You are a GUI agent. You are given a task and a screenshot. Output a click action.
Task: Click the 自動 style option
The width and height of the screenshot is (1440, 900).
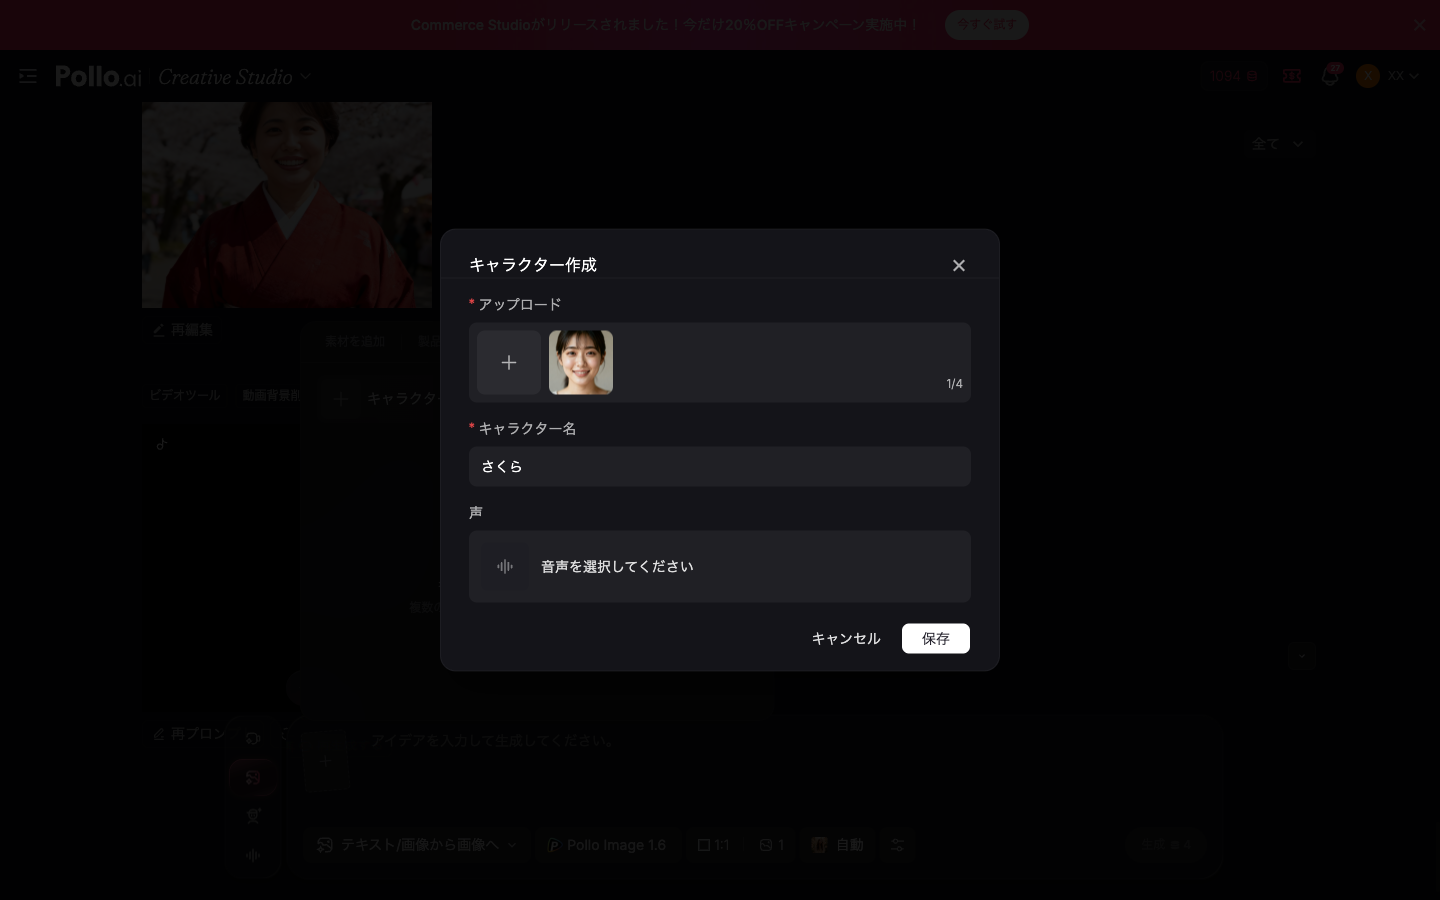click(x=838, y=845)
